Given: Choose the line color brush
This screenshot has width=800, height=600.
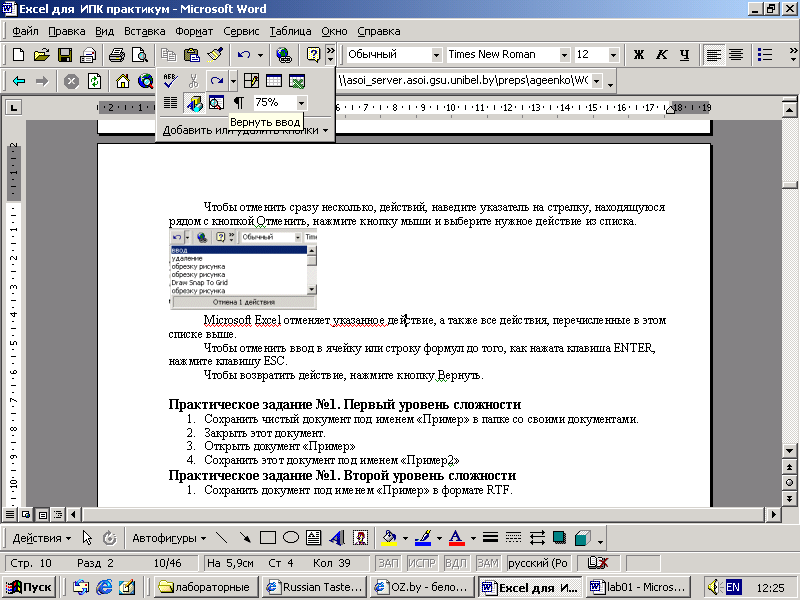Looking at the screenshot, I should [423, 538].
